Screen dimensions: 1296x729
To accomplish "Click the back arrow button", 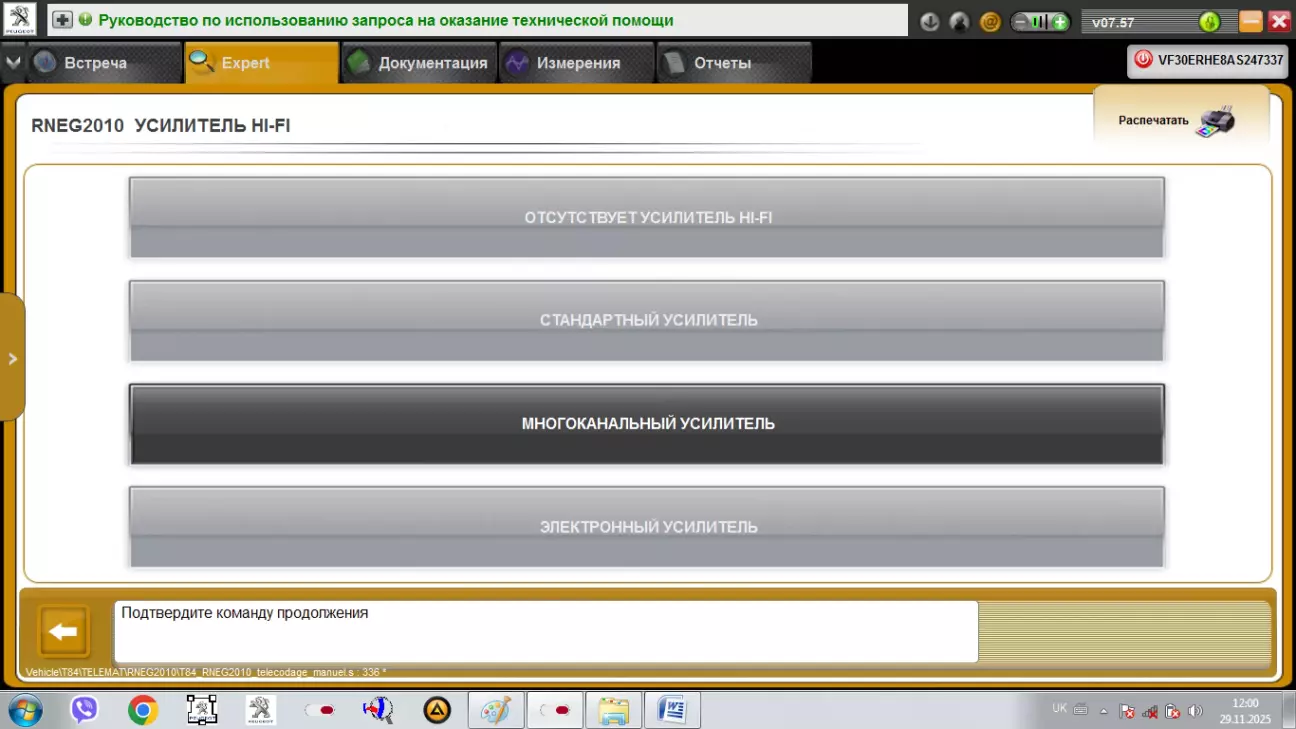I will pos(64,632).
